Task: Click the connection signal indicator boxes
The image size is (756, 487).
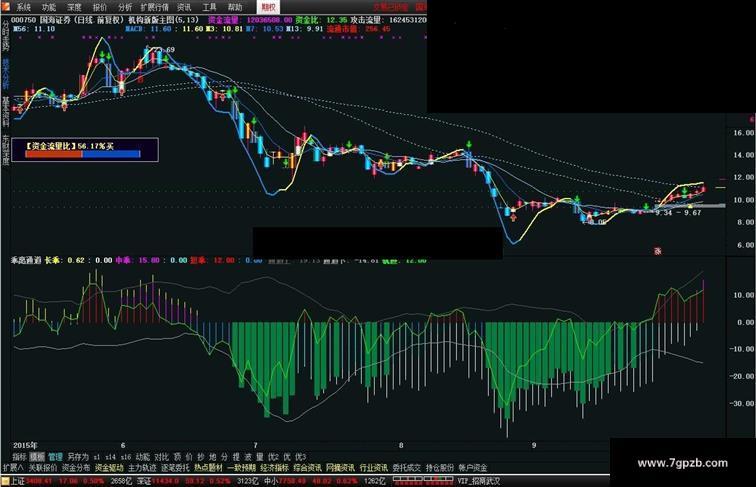Action: click(423, 480)
